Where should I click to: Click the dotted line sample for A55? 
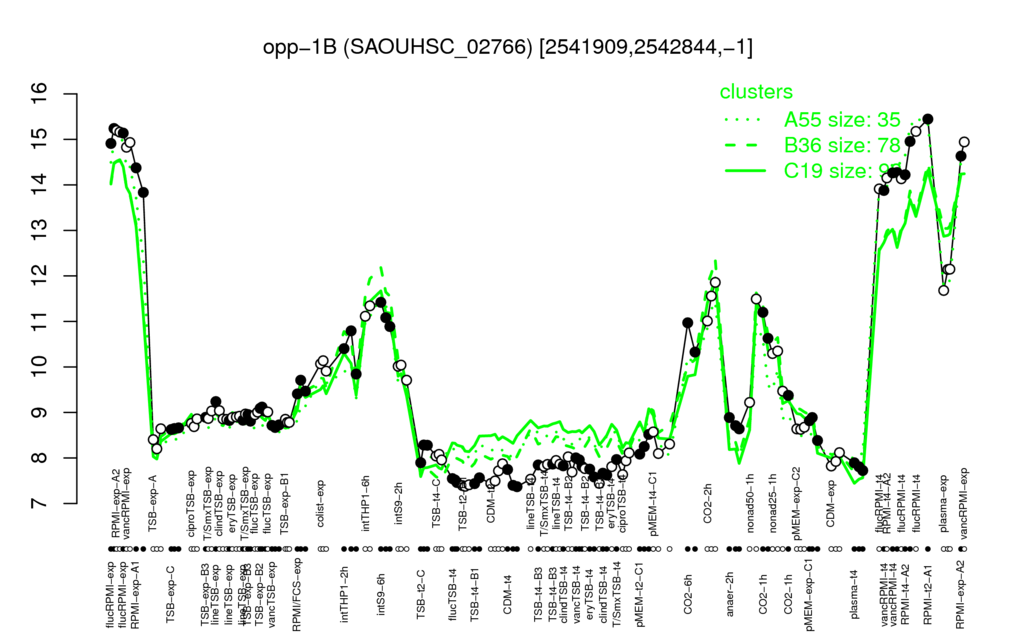pyautogui.click(x=743, y=120)
